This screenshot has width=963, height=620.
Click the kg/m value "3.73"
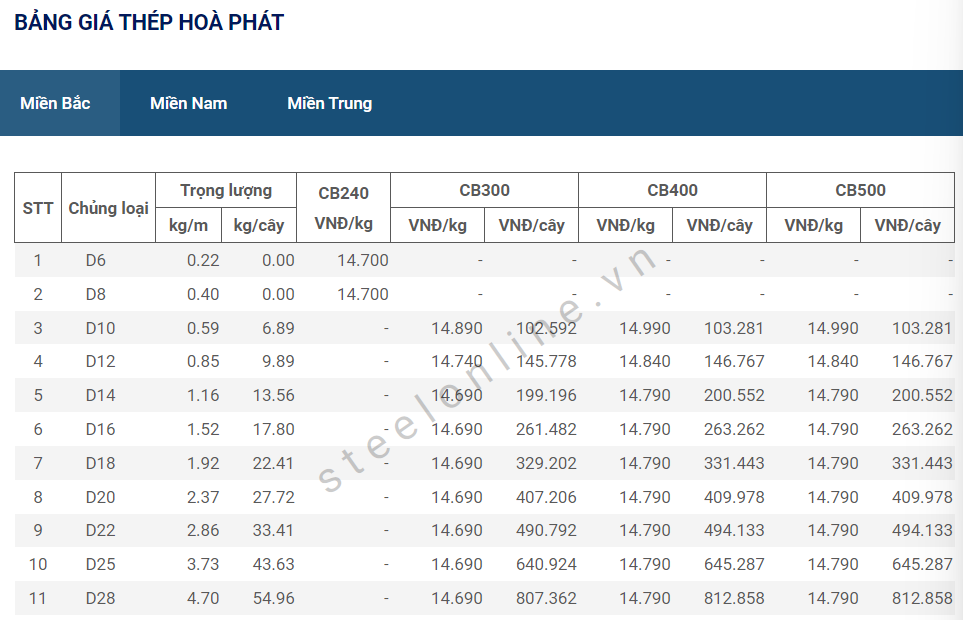pos(203,564)
